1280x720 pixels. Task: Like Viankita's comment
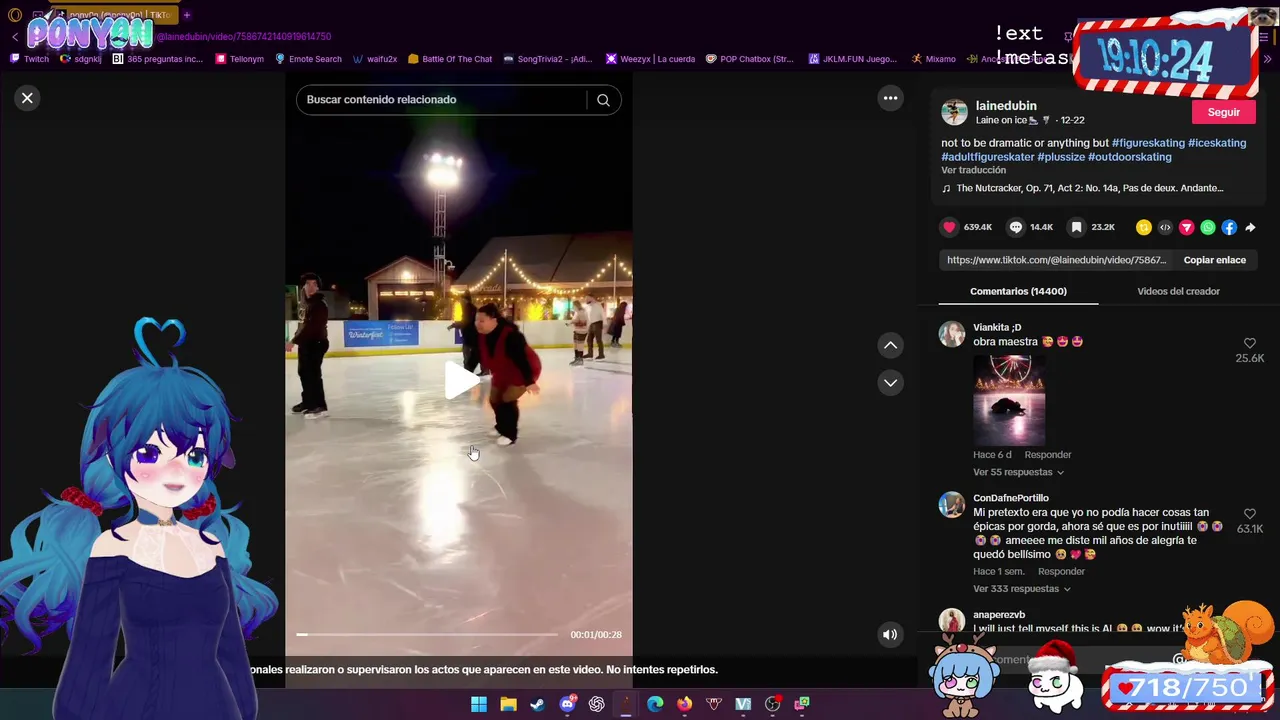coord(1249,343)
